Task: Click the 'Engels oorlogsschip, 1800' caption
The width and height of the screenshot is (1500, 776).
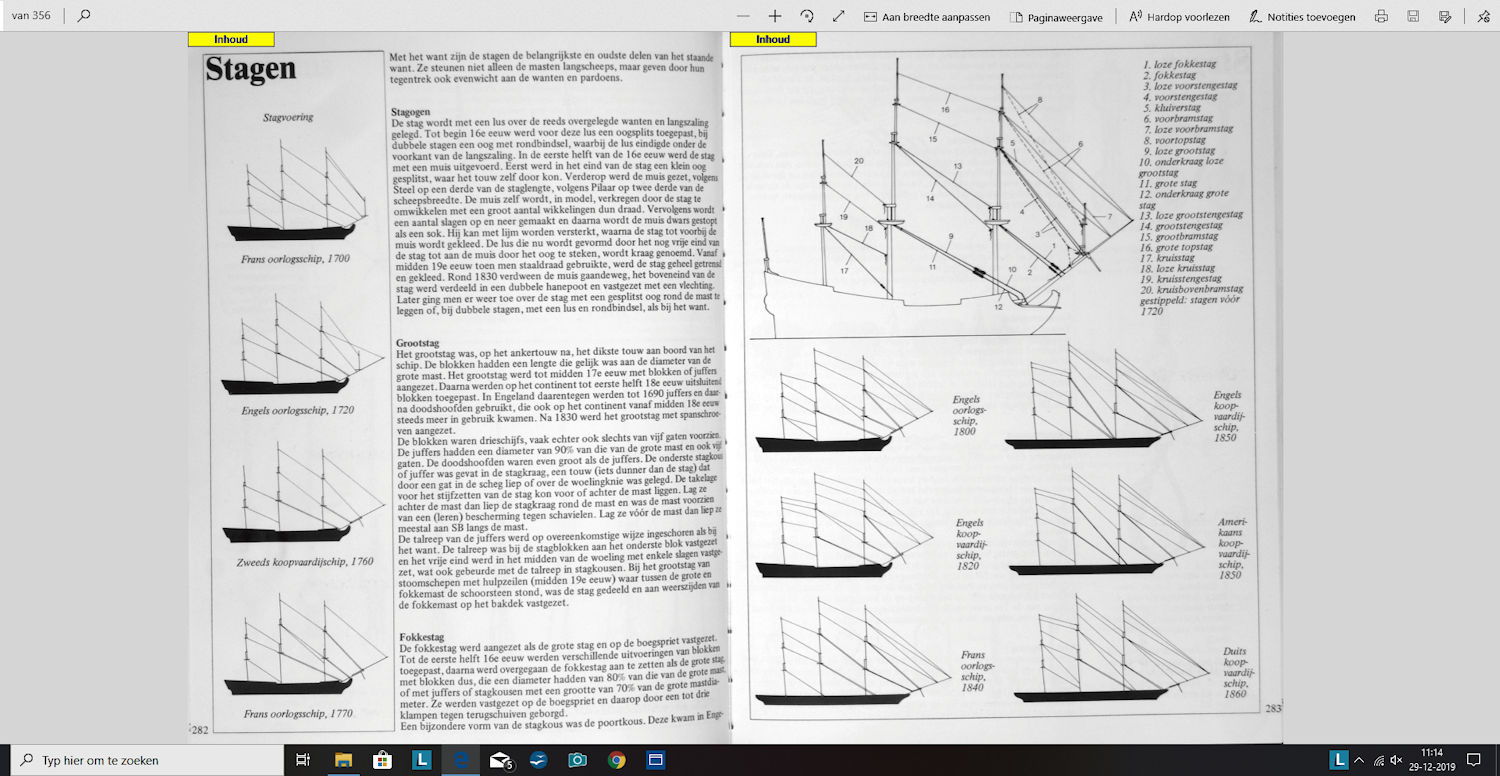Action: (x=967, y=416)
